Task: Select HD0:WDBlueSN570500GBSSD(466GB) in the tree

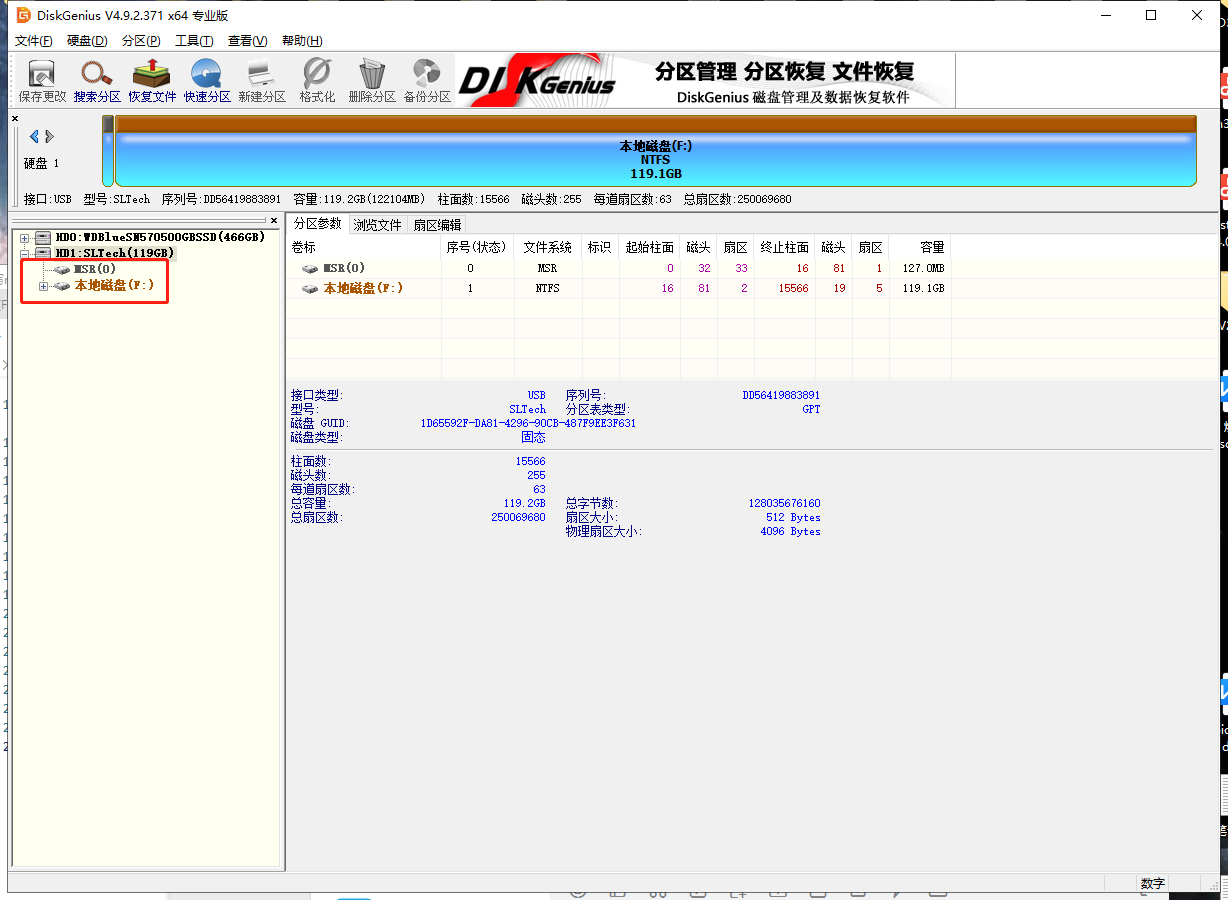Action: (x=160, y=237)
